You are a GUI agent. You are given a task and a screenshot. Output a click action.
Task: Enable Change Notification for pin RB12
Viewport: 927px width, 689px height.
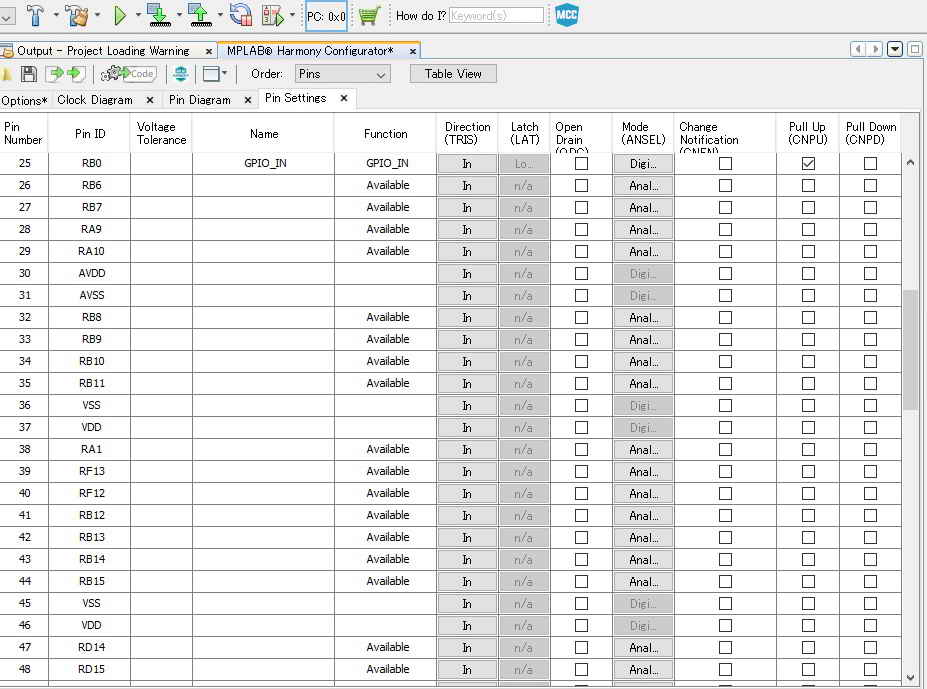coord(725,516)
